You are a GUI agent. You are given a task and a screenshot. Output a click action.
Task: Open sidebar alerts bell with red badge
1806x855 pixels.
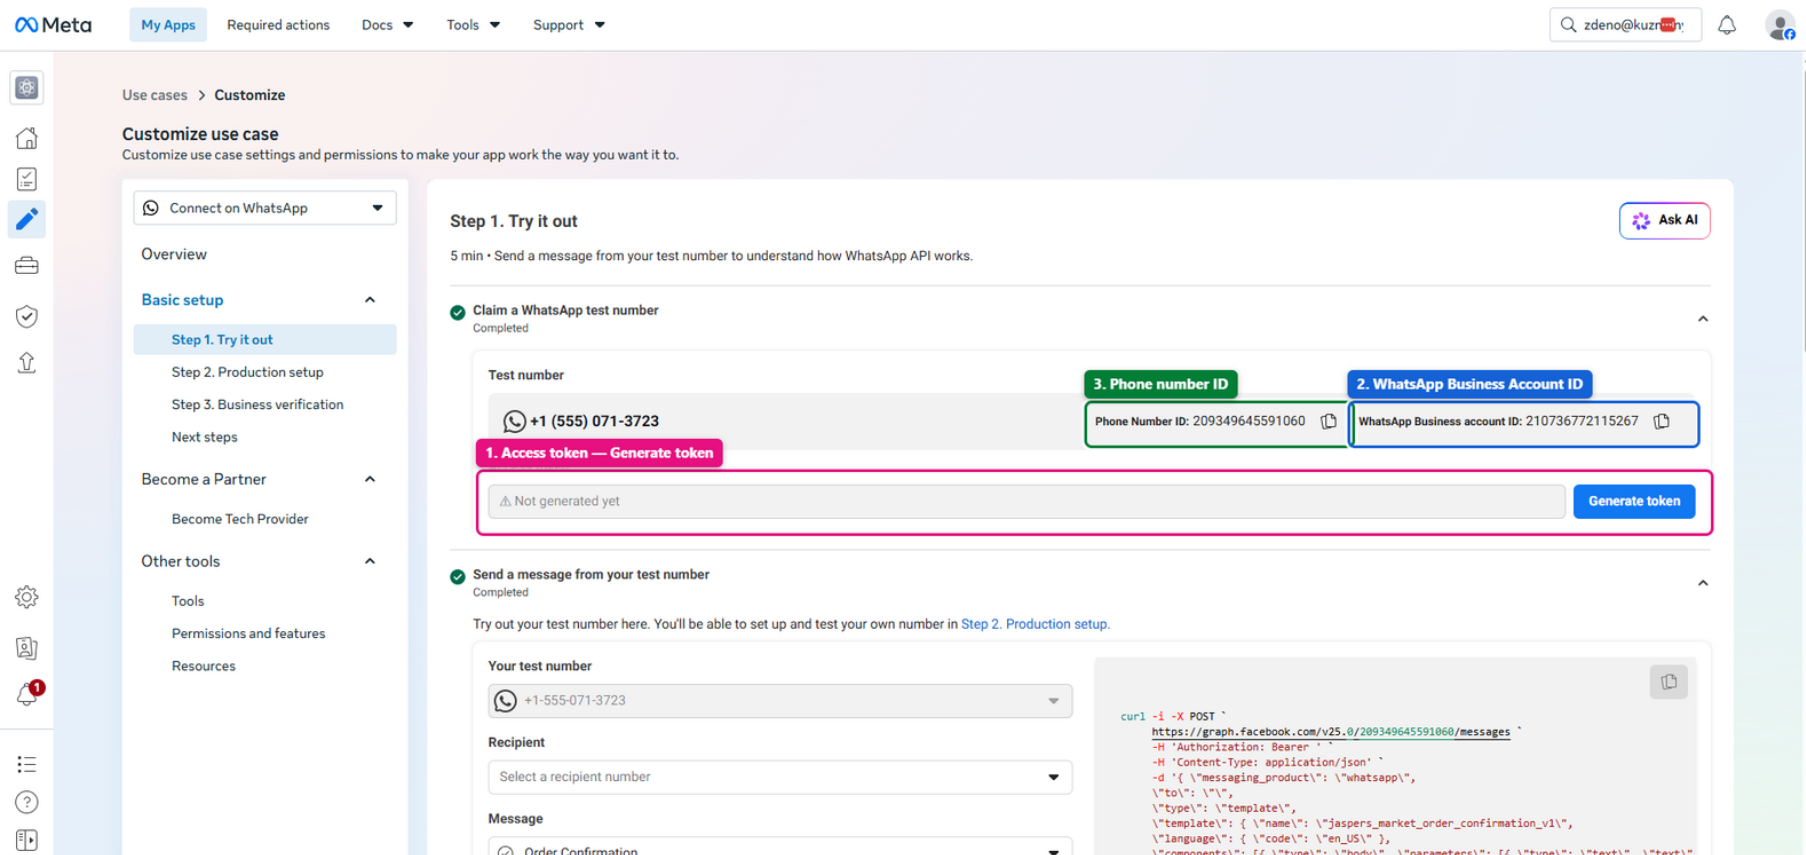coord(27,694)
